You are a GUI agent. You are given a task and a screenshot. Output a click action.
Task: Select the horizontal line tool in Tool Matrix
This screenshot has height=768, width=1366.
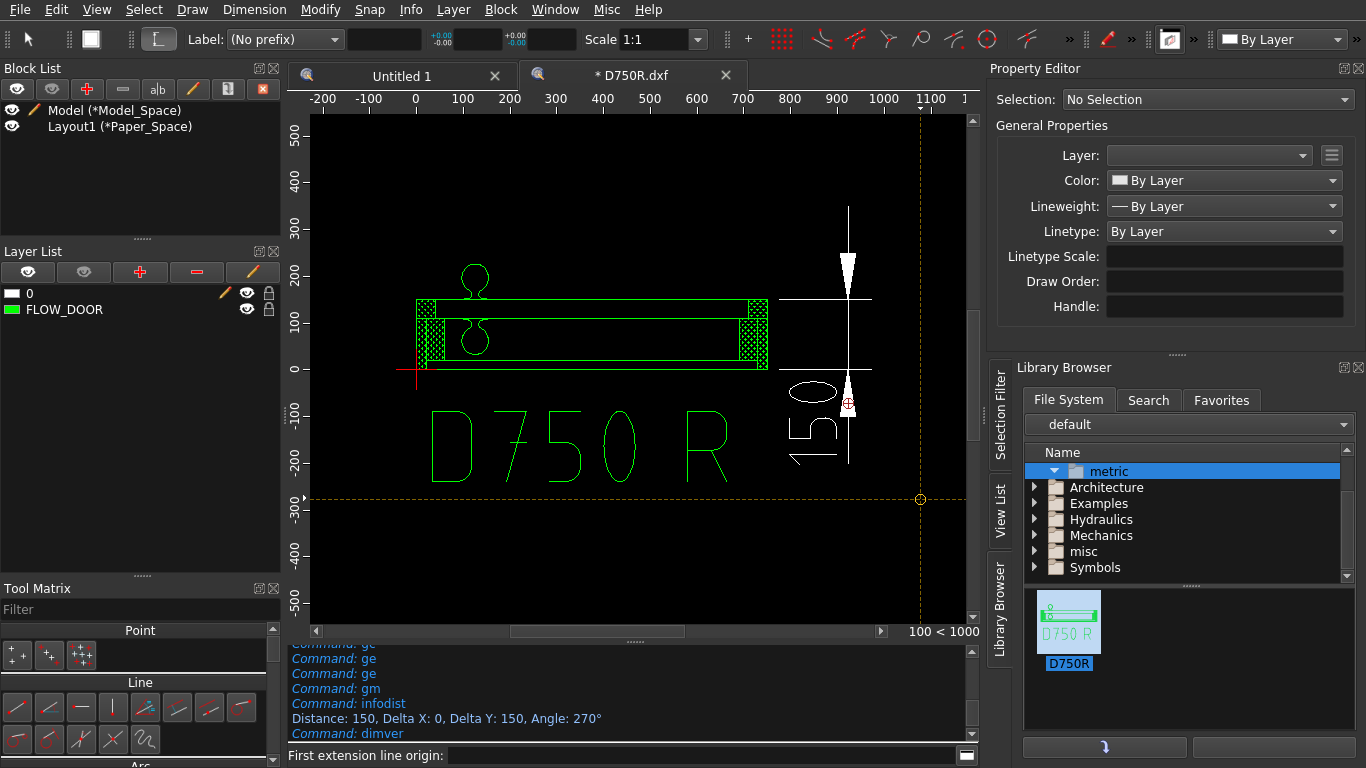click(81, 708)
